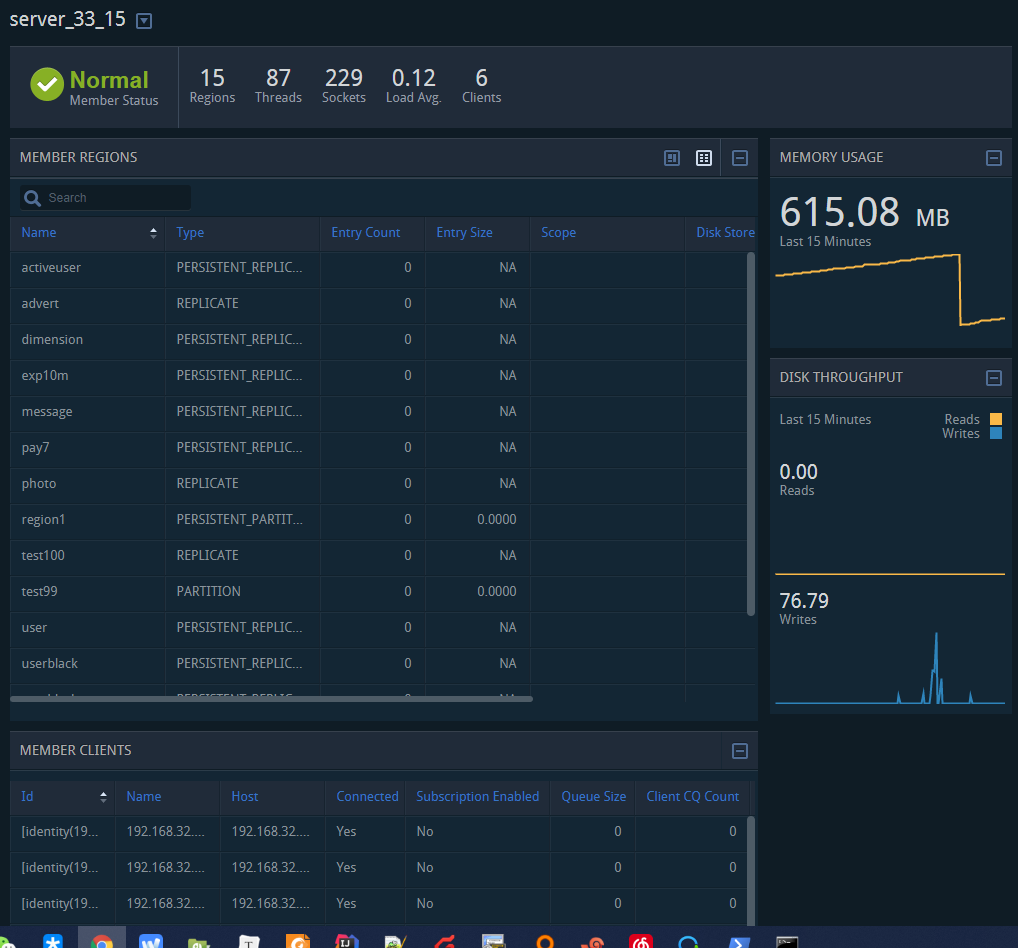The height and width of the screenshot is (948, 1018).
Task: Collapse the Member Clients panel
Action: coord(740,751)
